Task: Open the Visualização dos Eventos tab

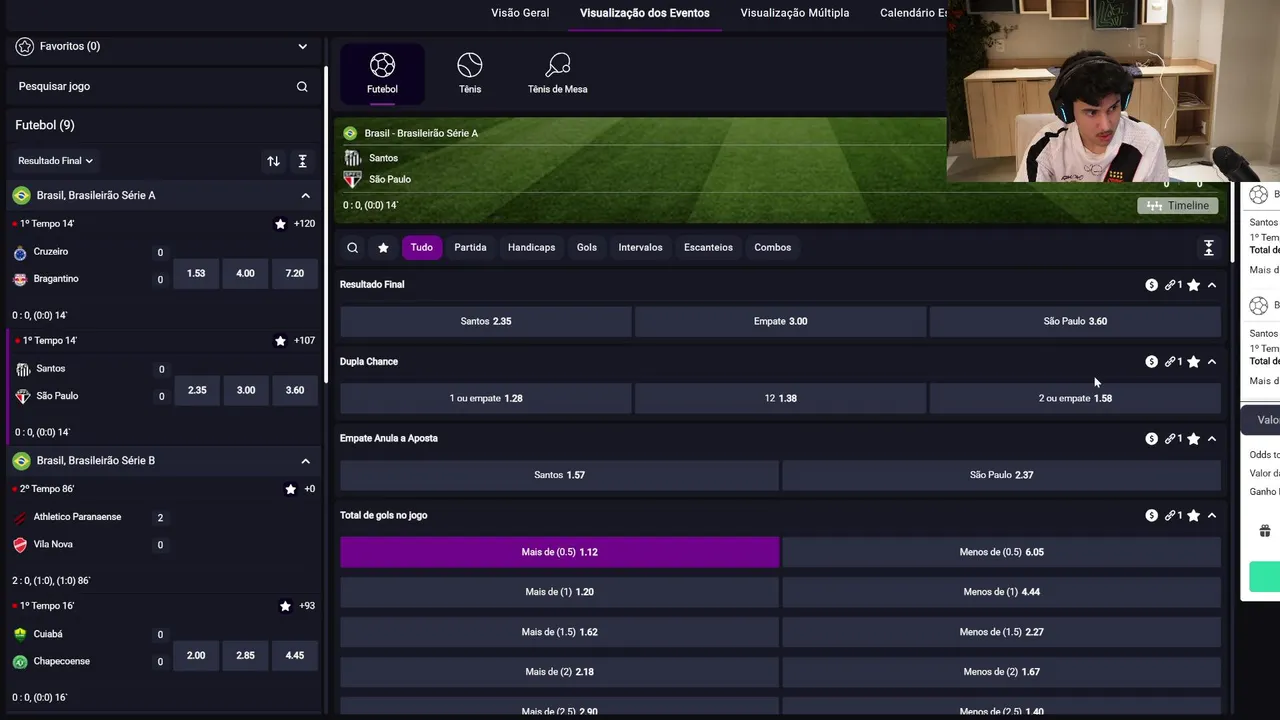Action: coord(645,13)
